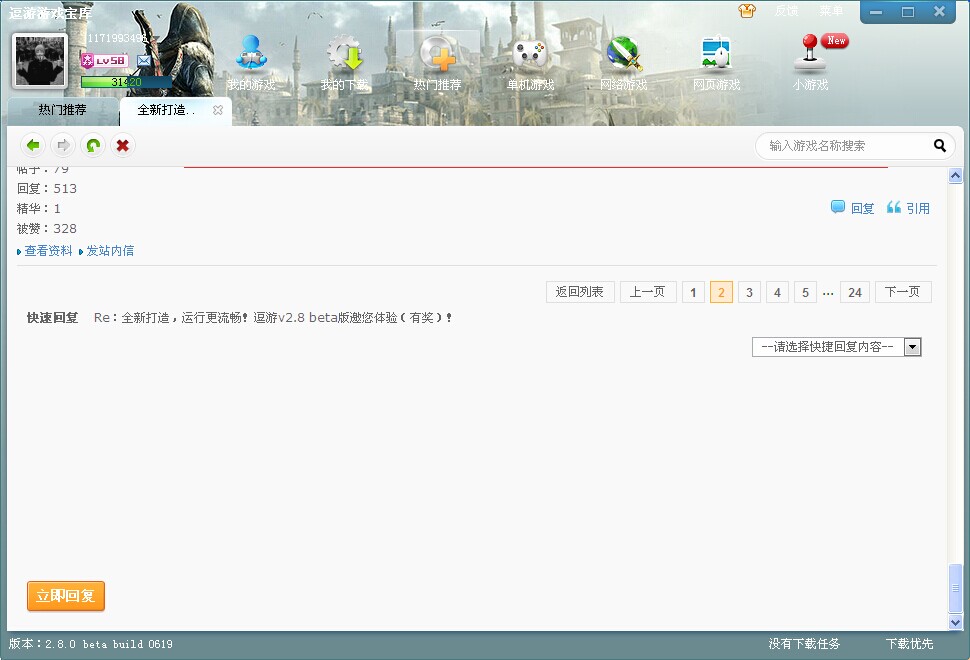Submit with the 立即回复 button

66,596
